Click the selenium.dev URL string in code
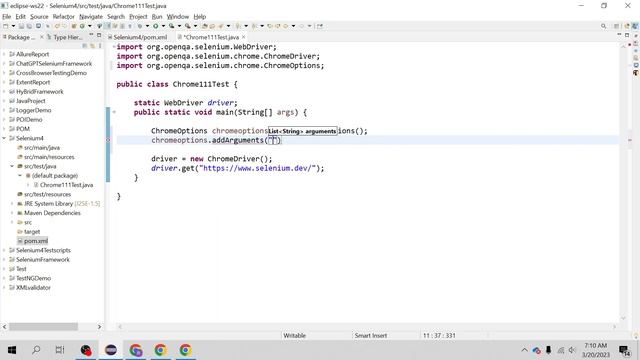Image resolution: width=640 pixels, height=360 pixels. [257, 168]
